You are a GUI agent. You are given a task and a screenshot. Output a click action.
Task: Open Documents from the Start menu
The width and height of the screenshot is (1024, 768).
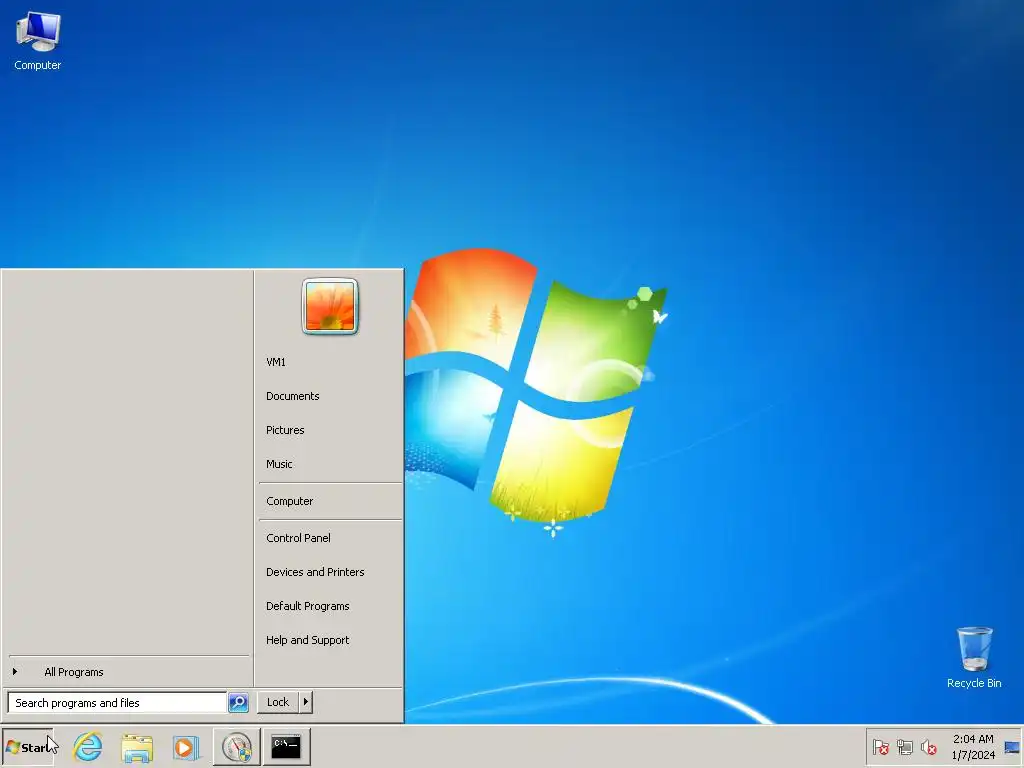(x=330, y=396)
